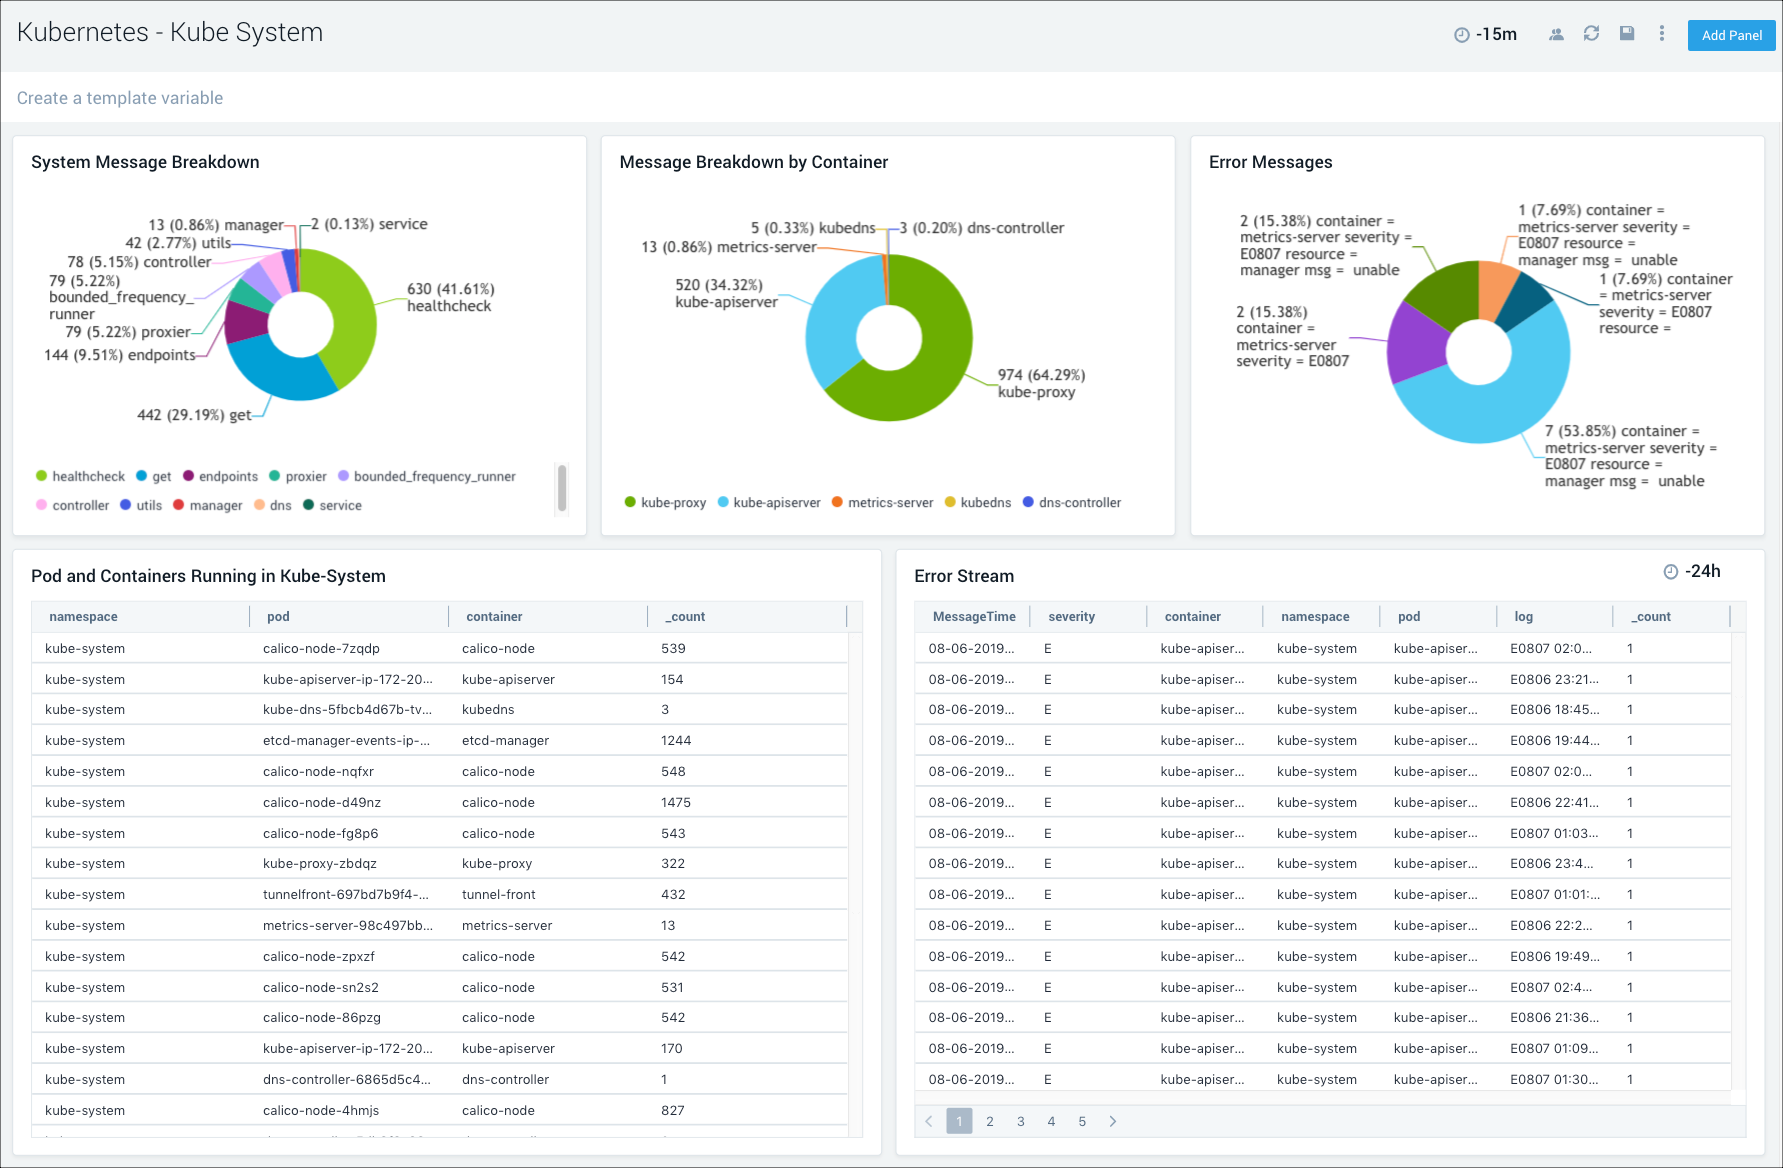Select the next page arrow in Error Stream pagination

[x=1112, y=1121]
